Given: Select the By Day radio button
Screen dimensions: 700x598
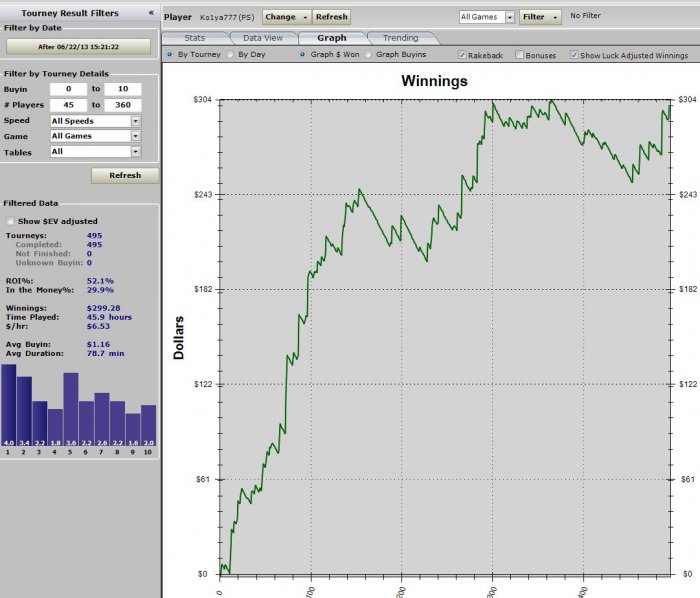Looking at the screenshot, I should point(232,55).
